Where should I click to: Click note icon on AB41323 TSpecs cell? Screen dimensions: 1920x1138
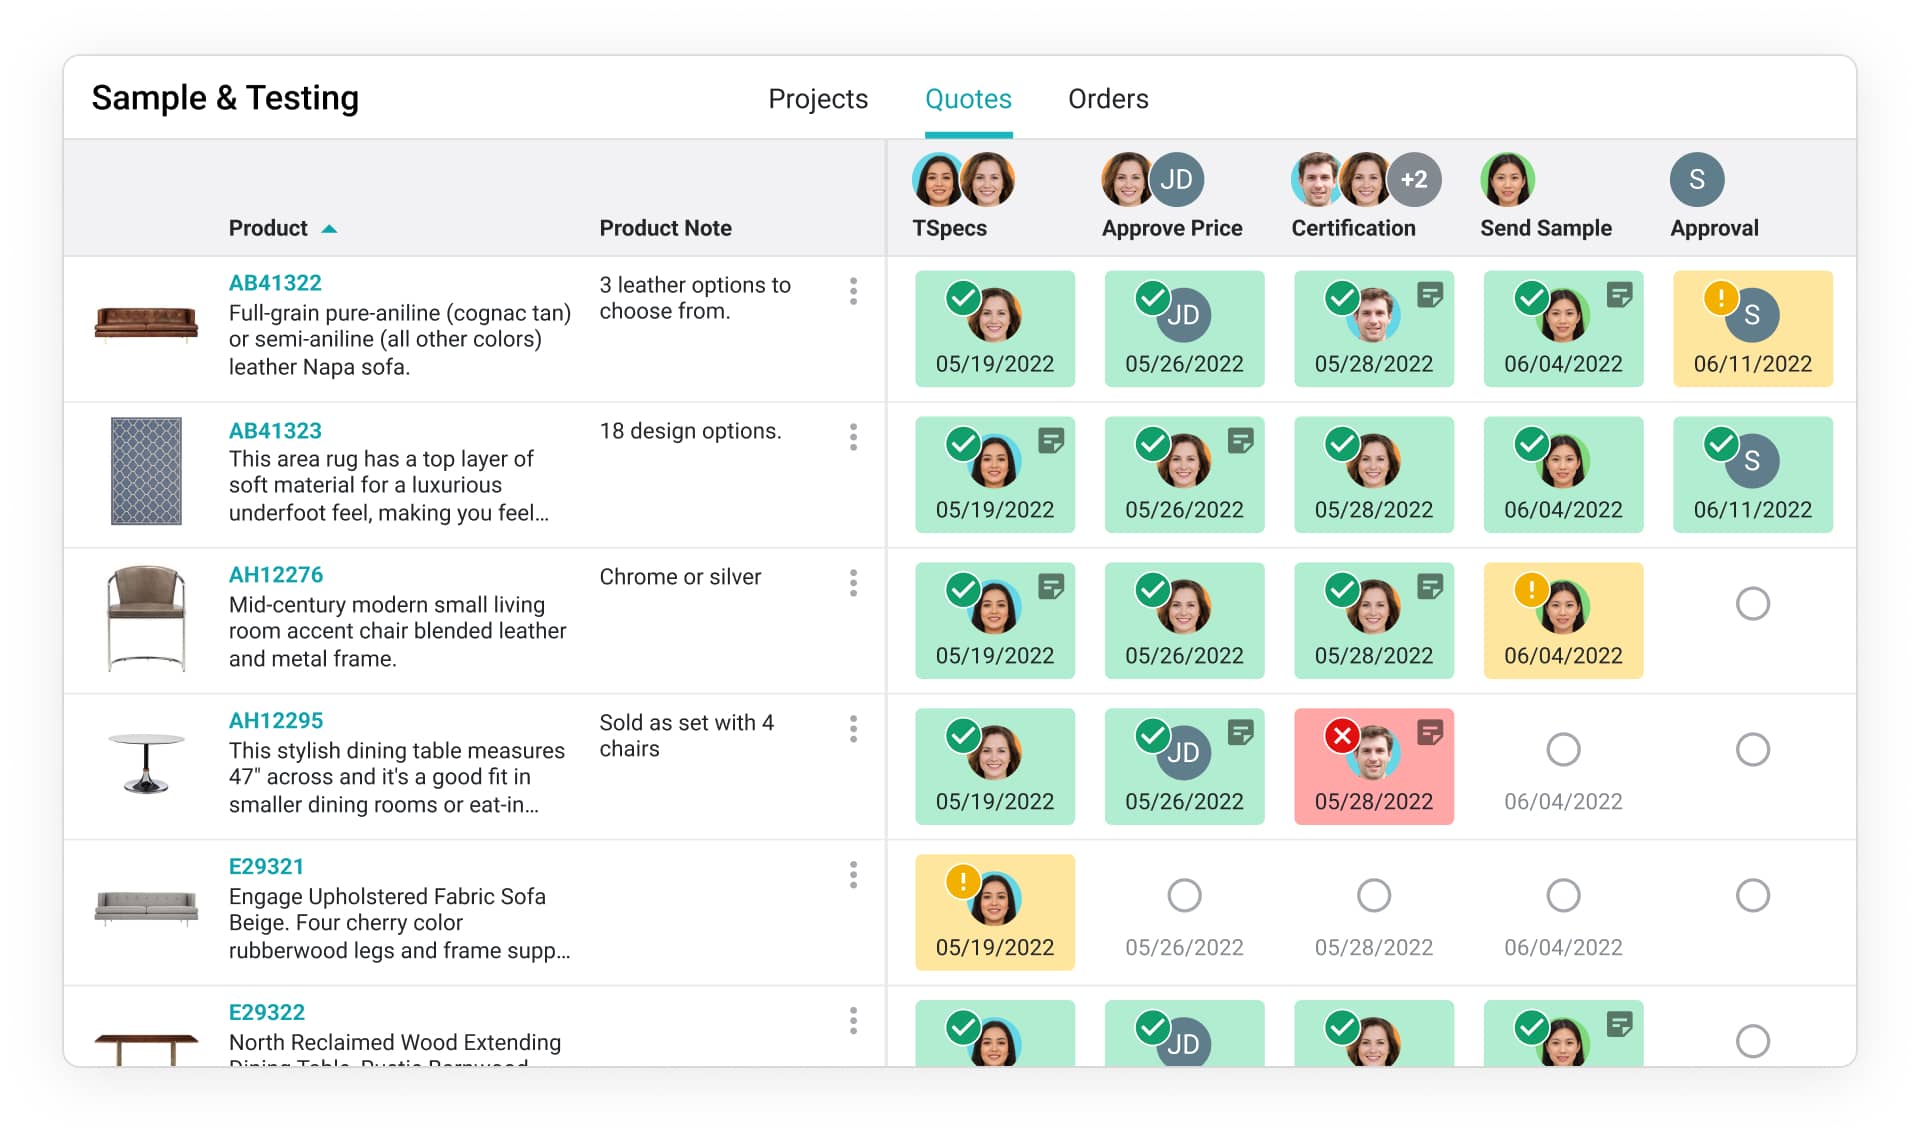(x=1051, y=441)
